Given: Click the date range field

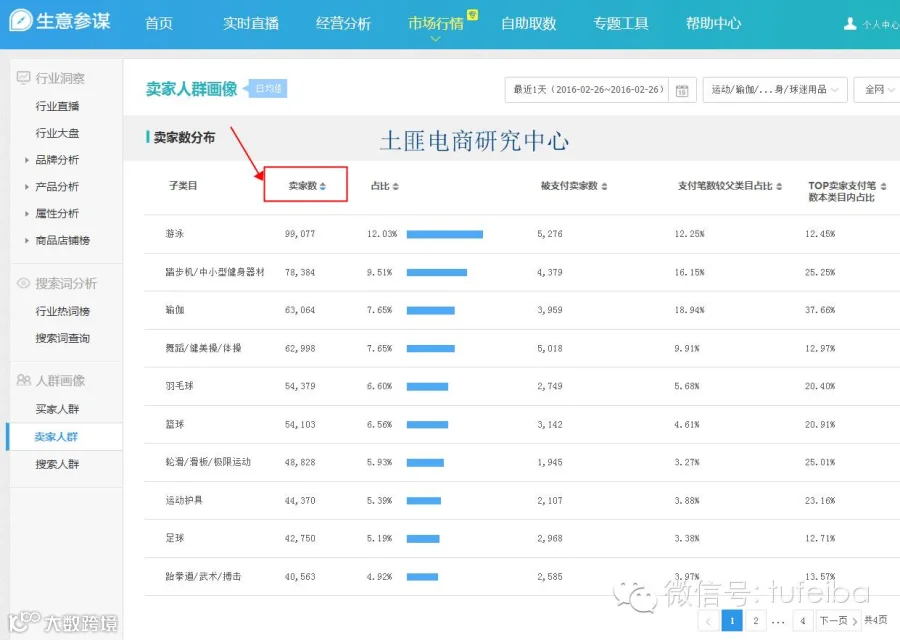Looking at the screenshot, I should pos(587,90).
